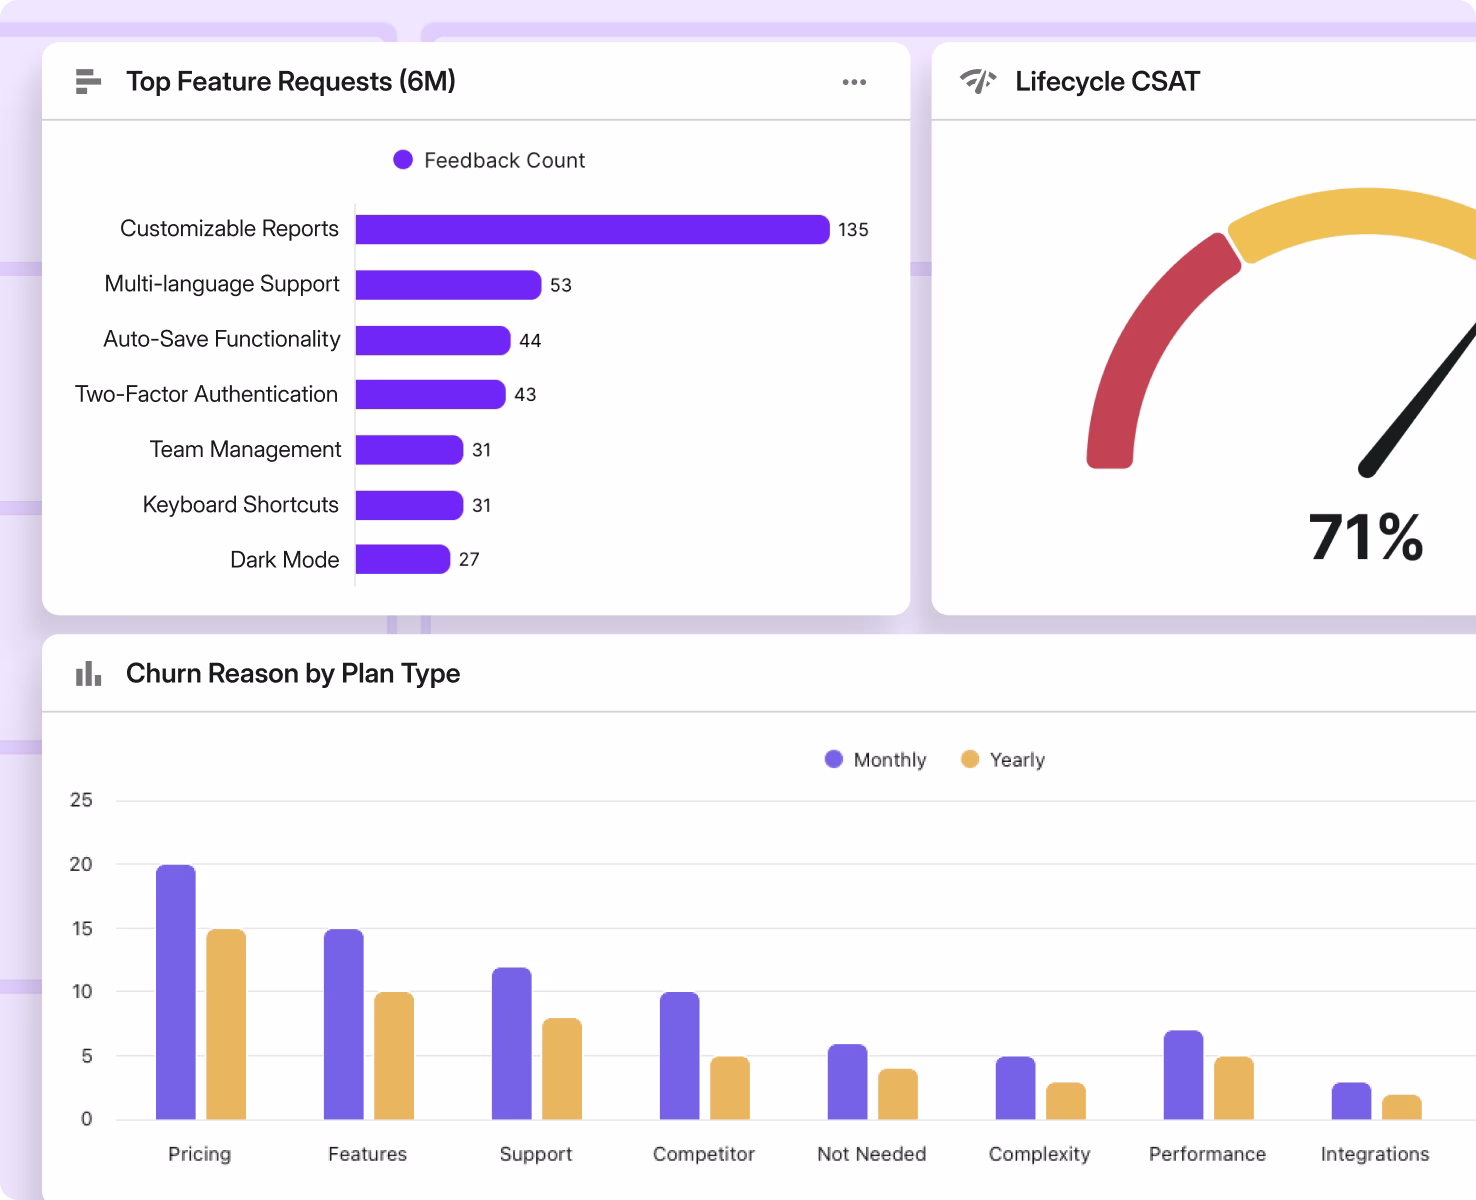
Task: Click the Yearly bar for Integrations
Action: click(1402, 1107)
